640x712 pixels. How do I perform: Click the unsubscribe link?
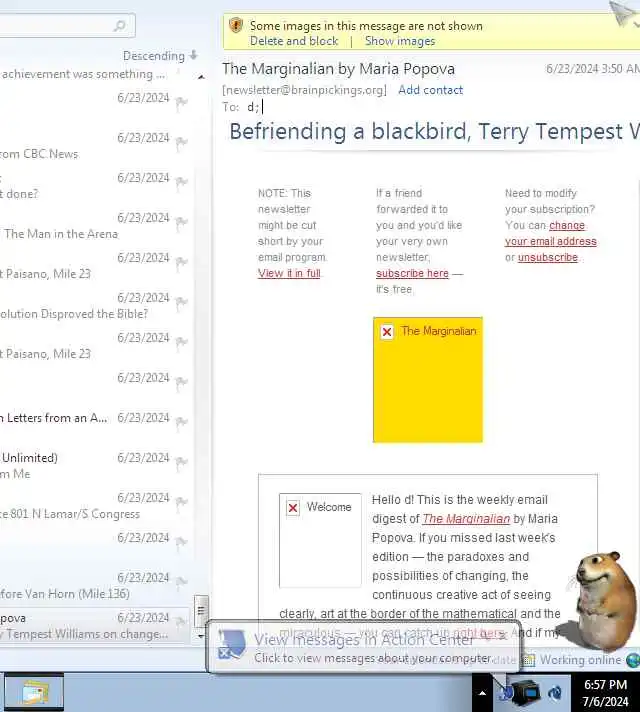[548, 257]
